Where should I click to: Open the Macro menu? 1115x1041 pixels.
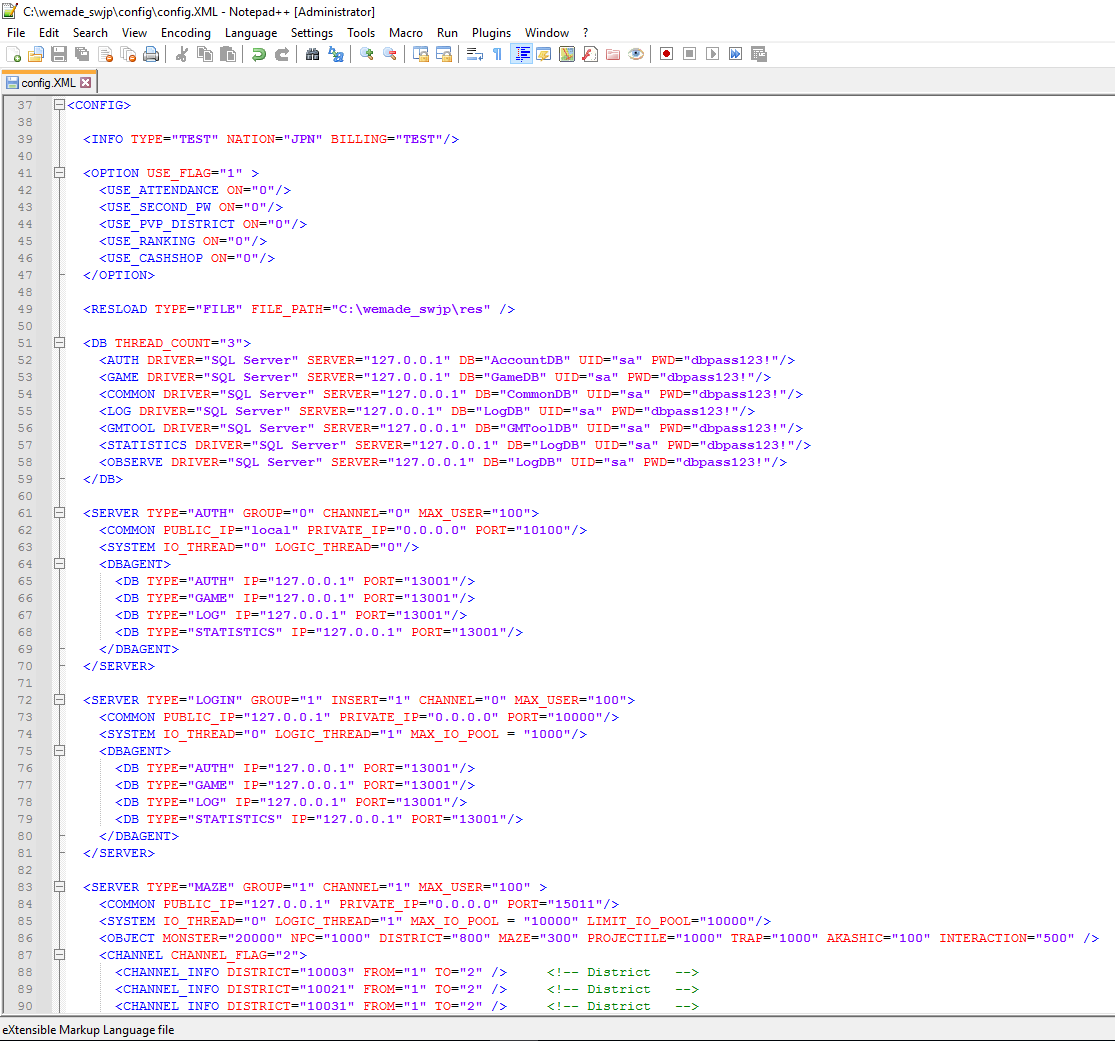coord(405,33)
